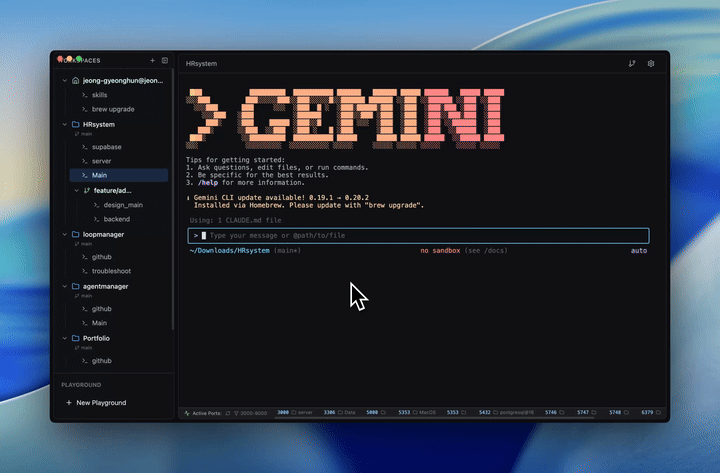
Task: Collapse the agentmanager workspace chevron
Action: 65,286
